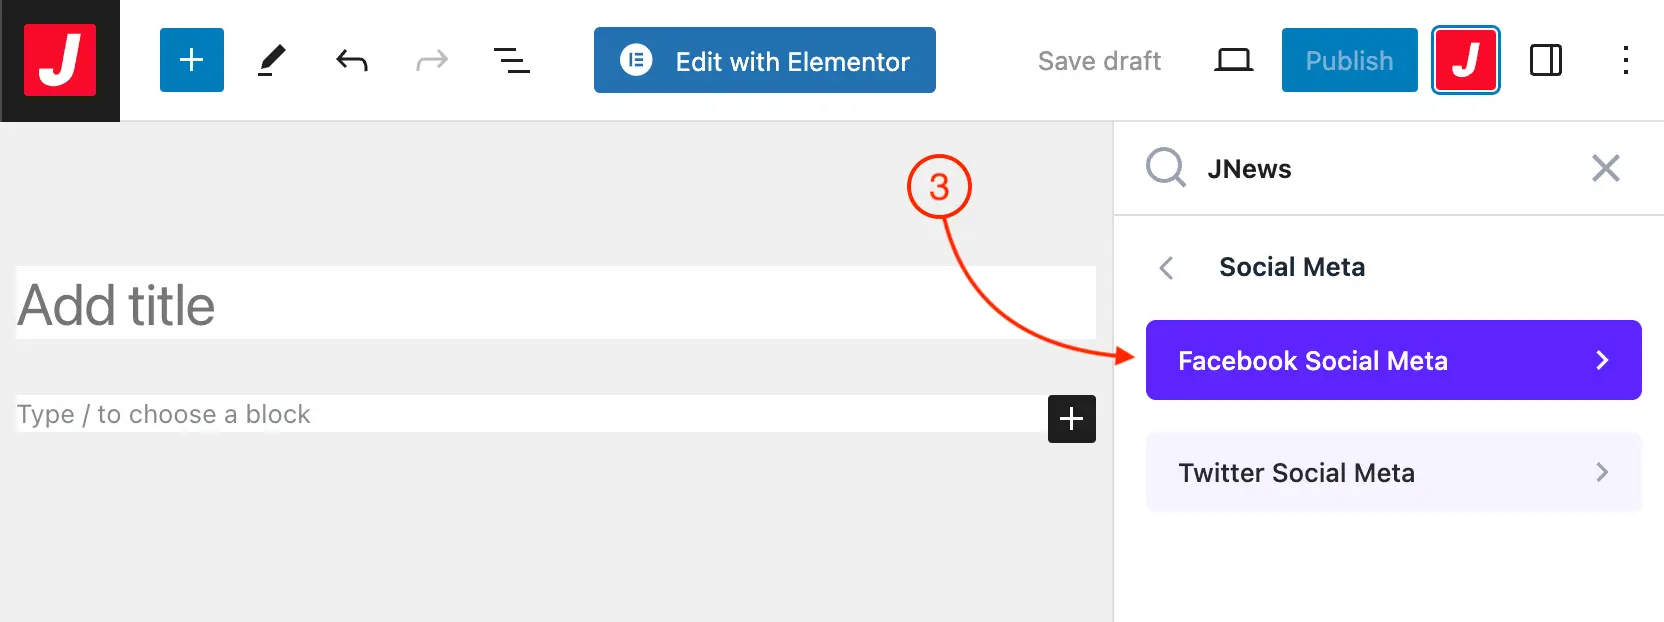Click the search magnifier icon in JNews panel
Screen dimensions: 1664x622
[1166, 168]
